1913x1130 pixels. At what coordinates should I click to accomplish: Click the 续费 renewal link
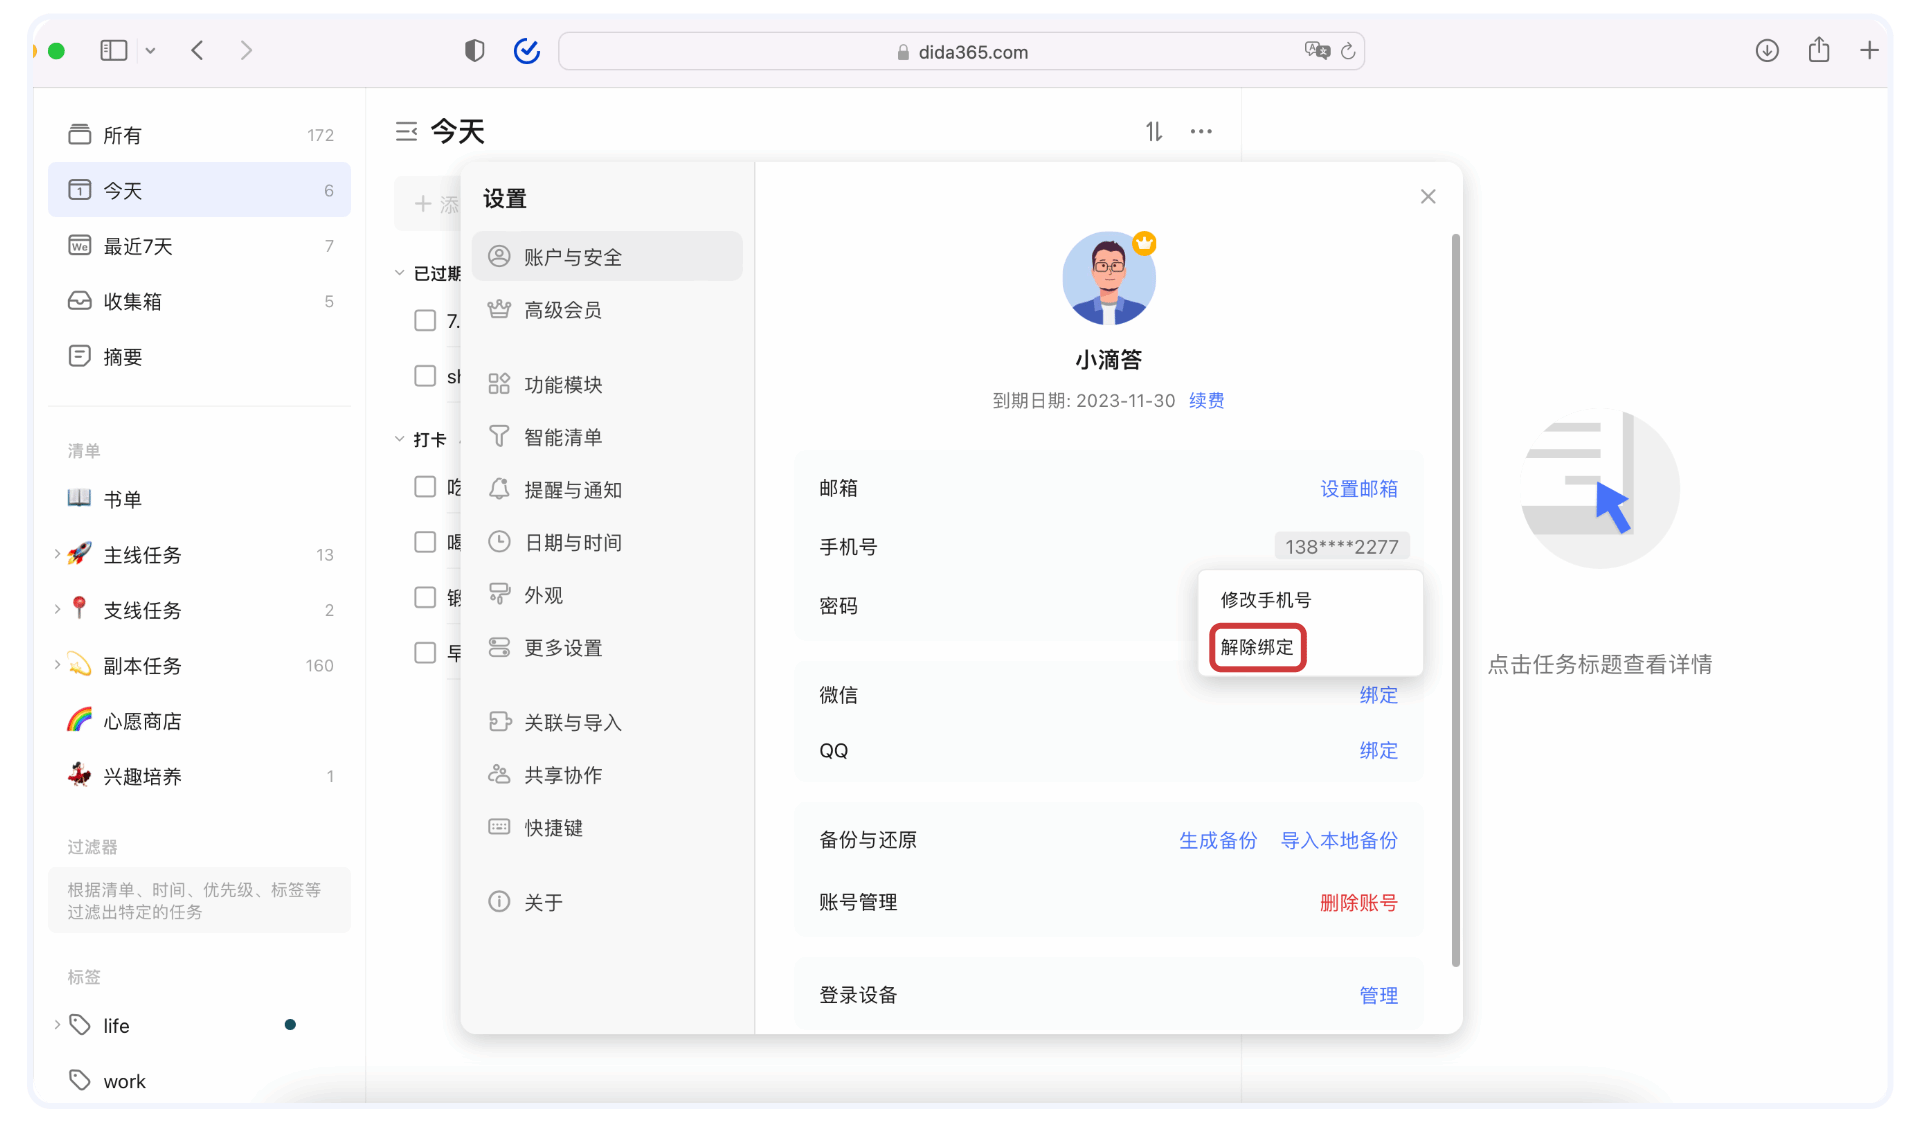1205,400
